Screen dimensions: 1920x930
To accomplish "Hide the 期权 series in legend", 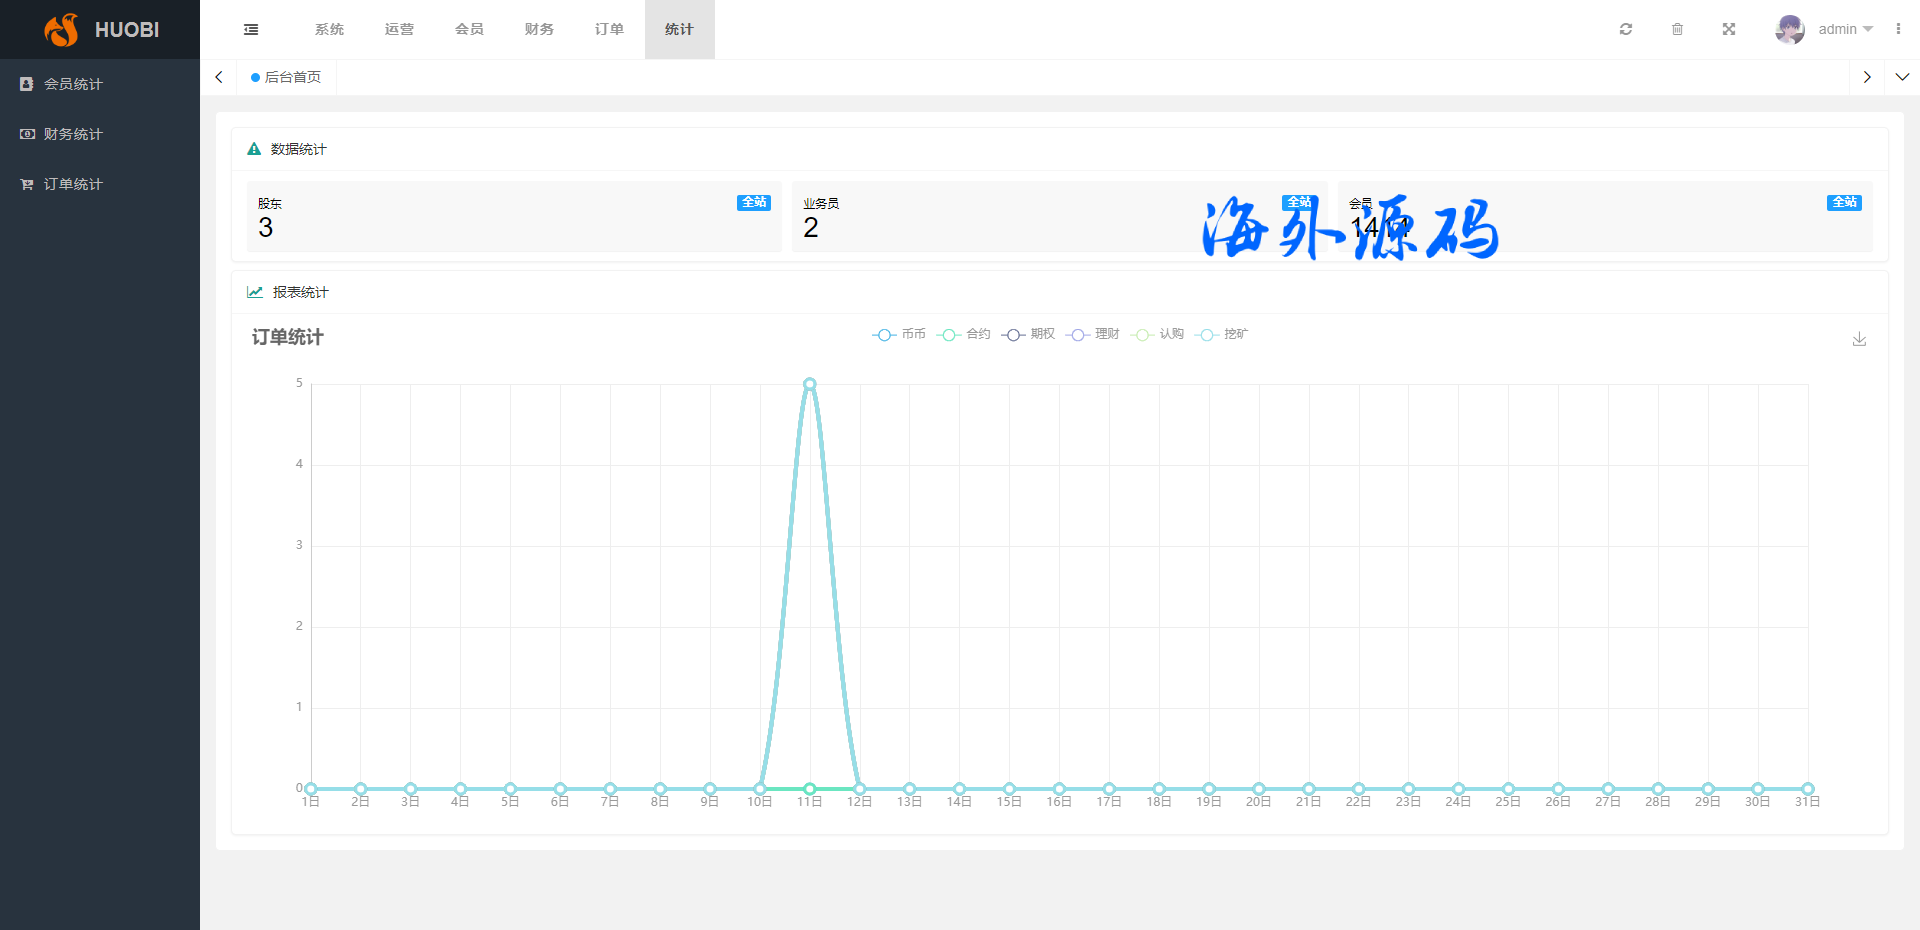I will coord(1028,334).
